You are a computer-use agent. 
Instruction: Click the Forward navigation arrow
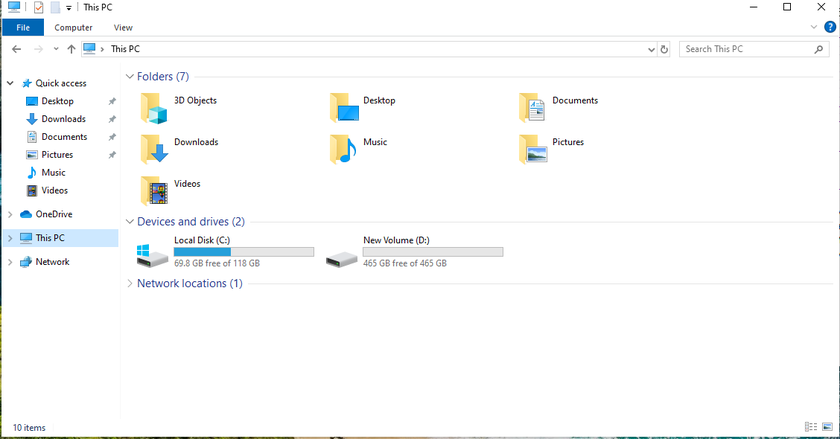[x=38, y=49]
